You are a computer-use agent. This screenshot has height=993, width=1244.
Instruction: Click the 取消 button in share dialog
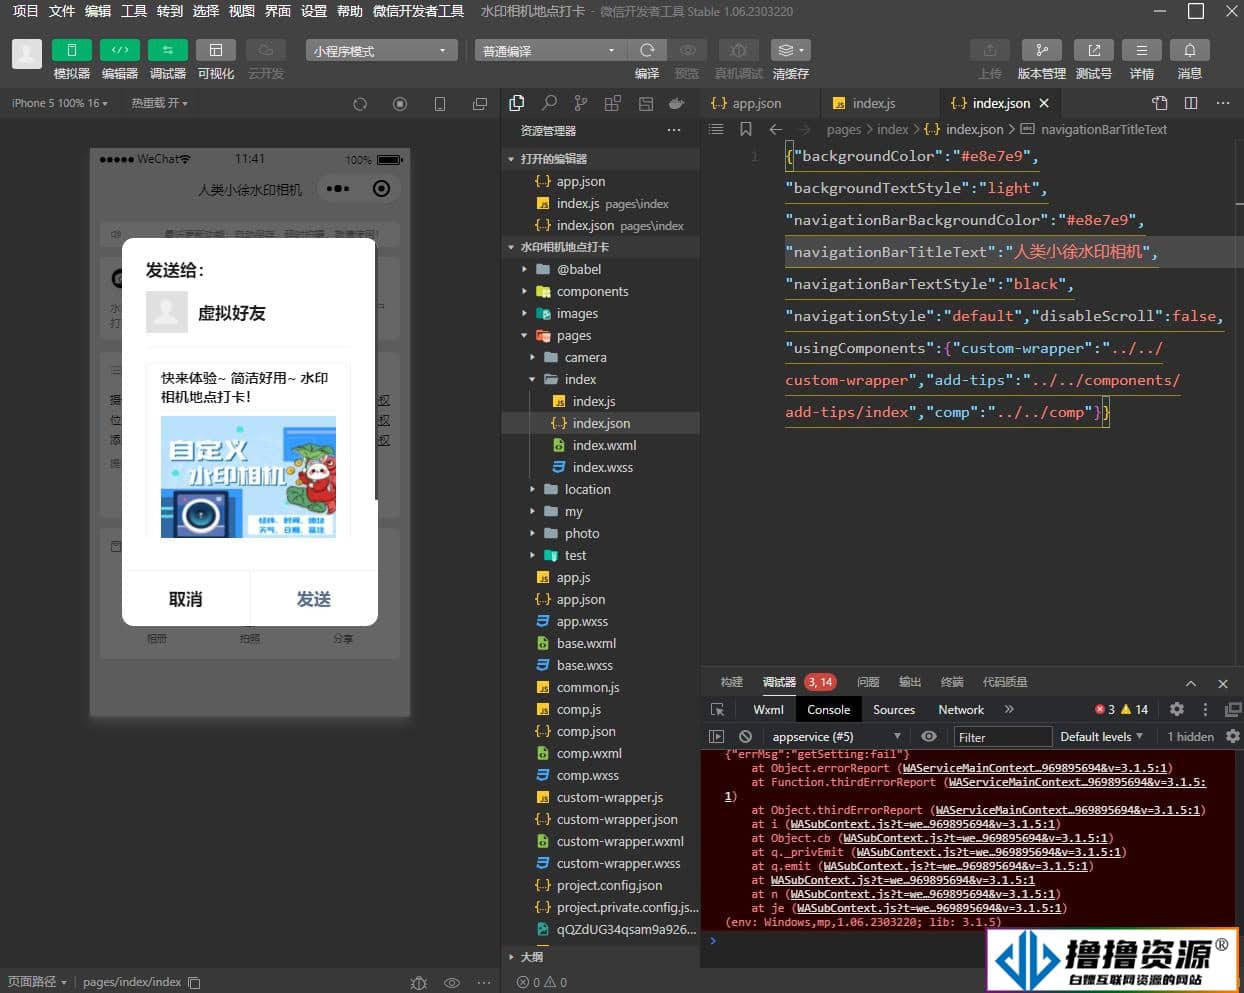(x=185, y=599)
